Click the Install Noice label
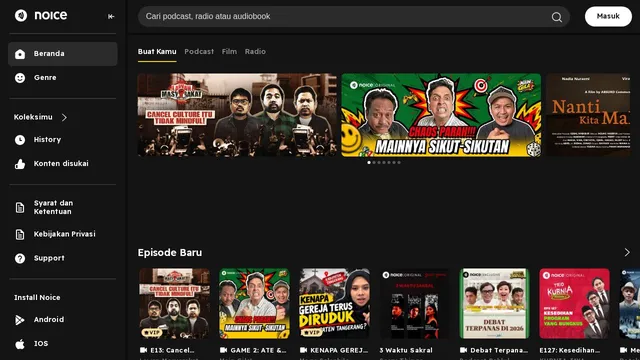Viewport: 640px width, 360px height. click(37, 298)
